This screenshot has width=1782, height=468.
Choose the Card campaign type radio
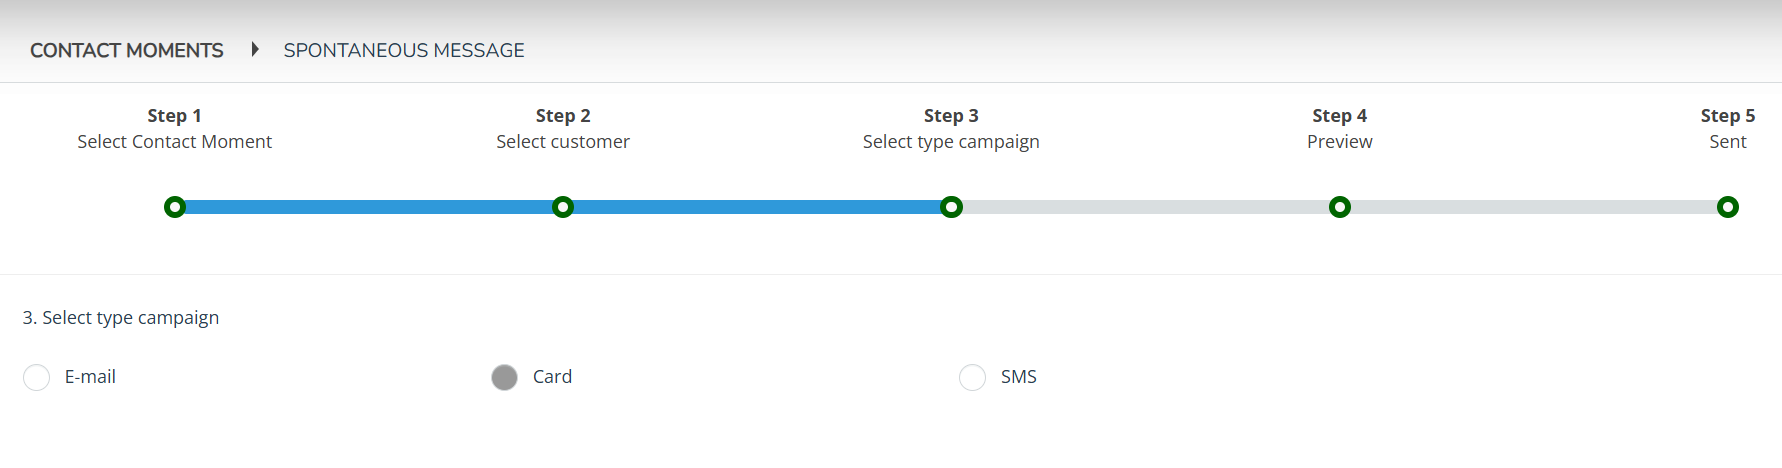coord(505,377)
